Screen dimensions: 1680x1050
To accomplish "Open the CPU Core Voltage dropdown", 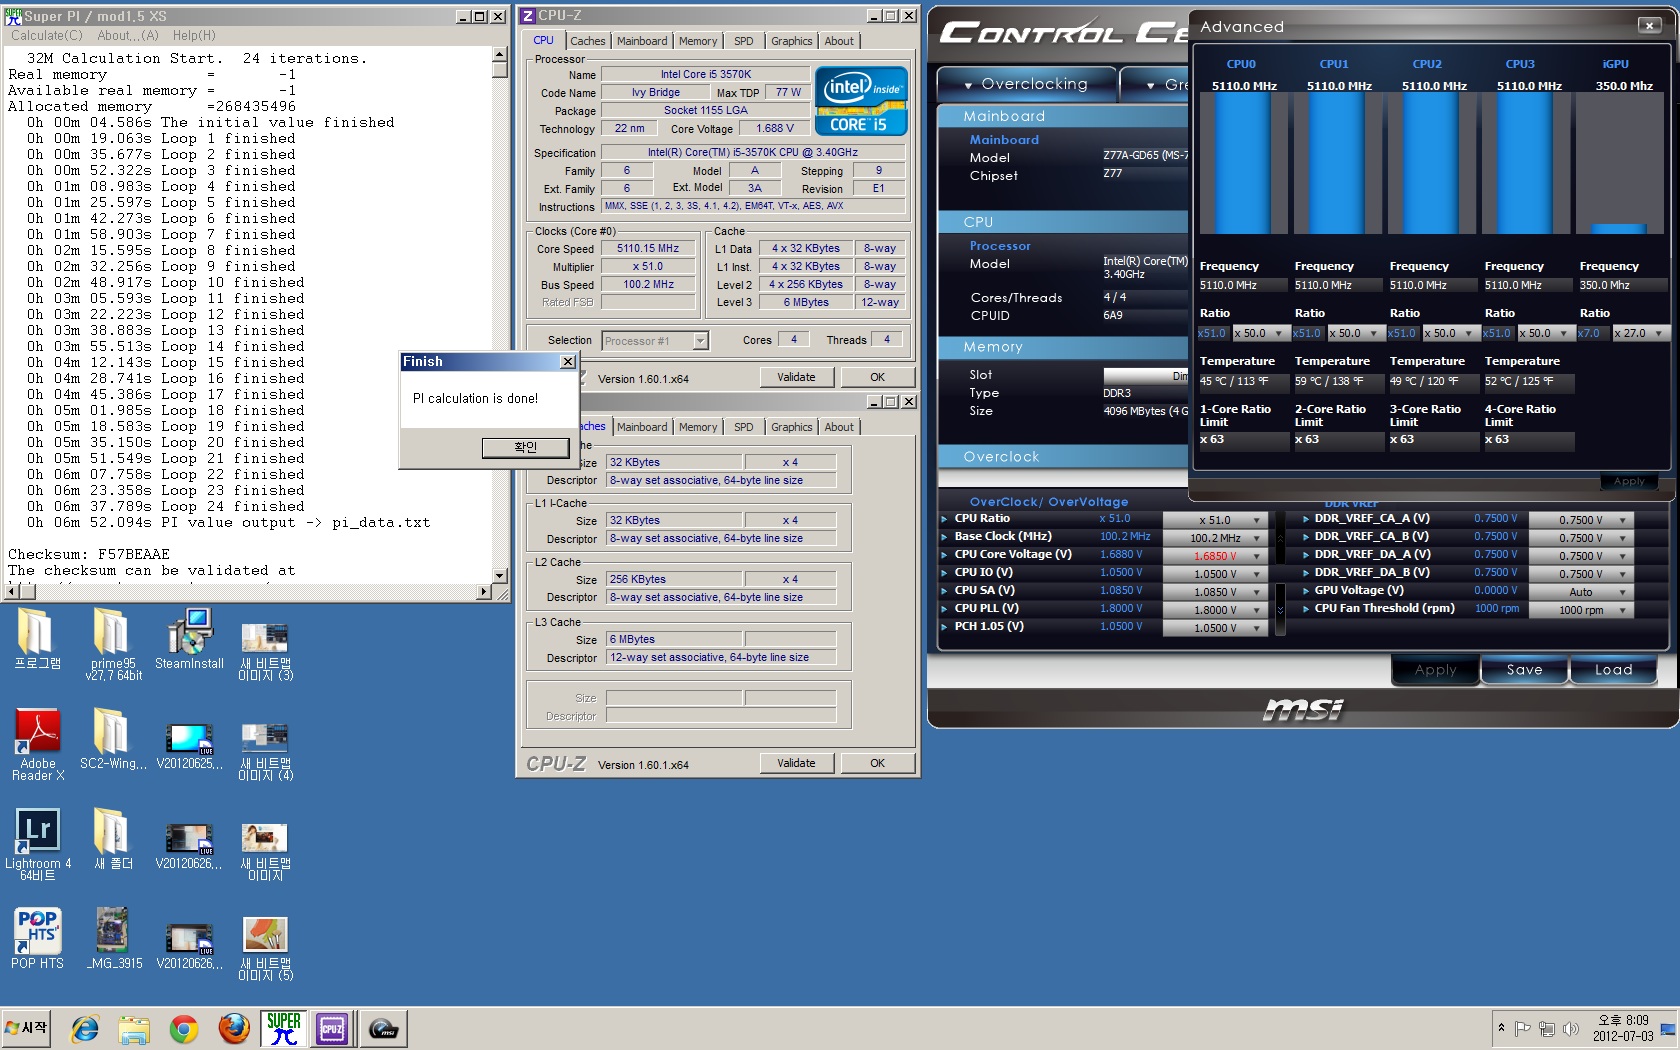I will (x=1256, y=556).
